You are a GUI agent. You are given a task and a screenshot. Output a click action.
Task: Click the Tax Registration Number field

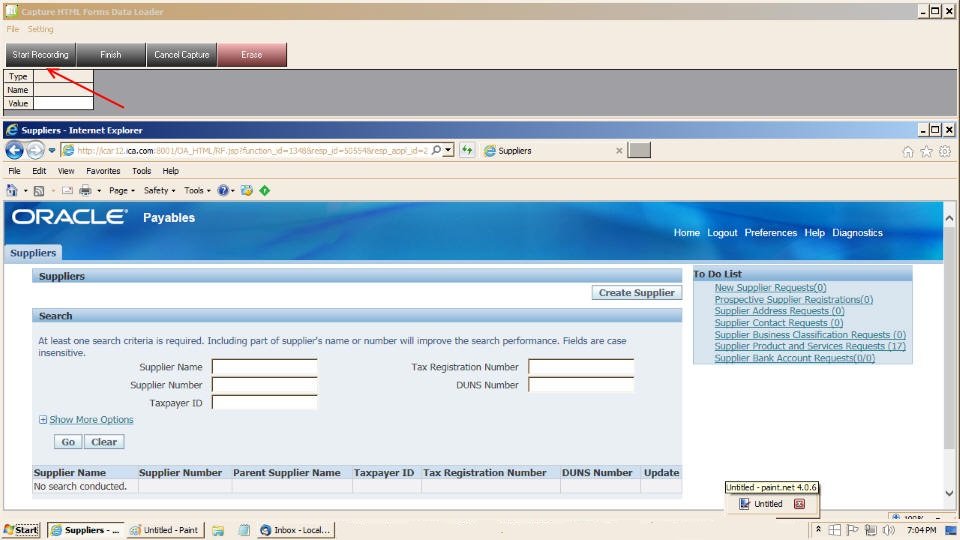point(581,367)
